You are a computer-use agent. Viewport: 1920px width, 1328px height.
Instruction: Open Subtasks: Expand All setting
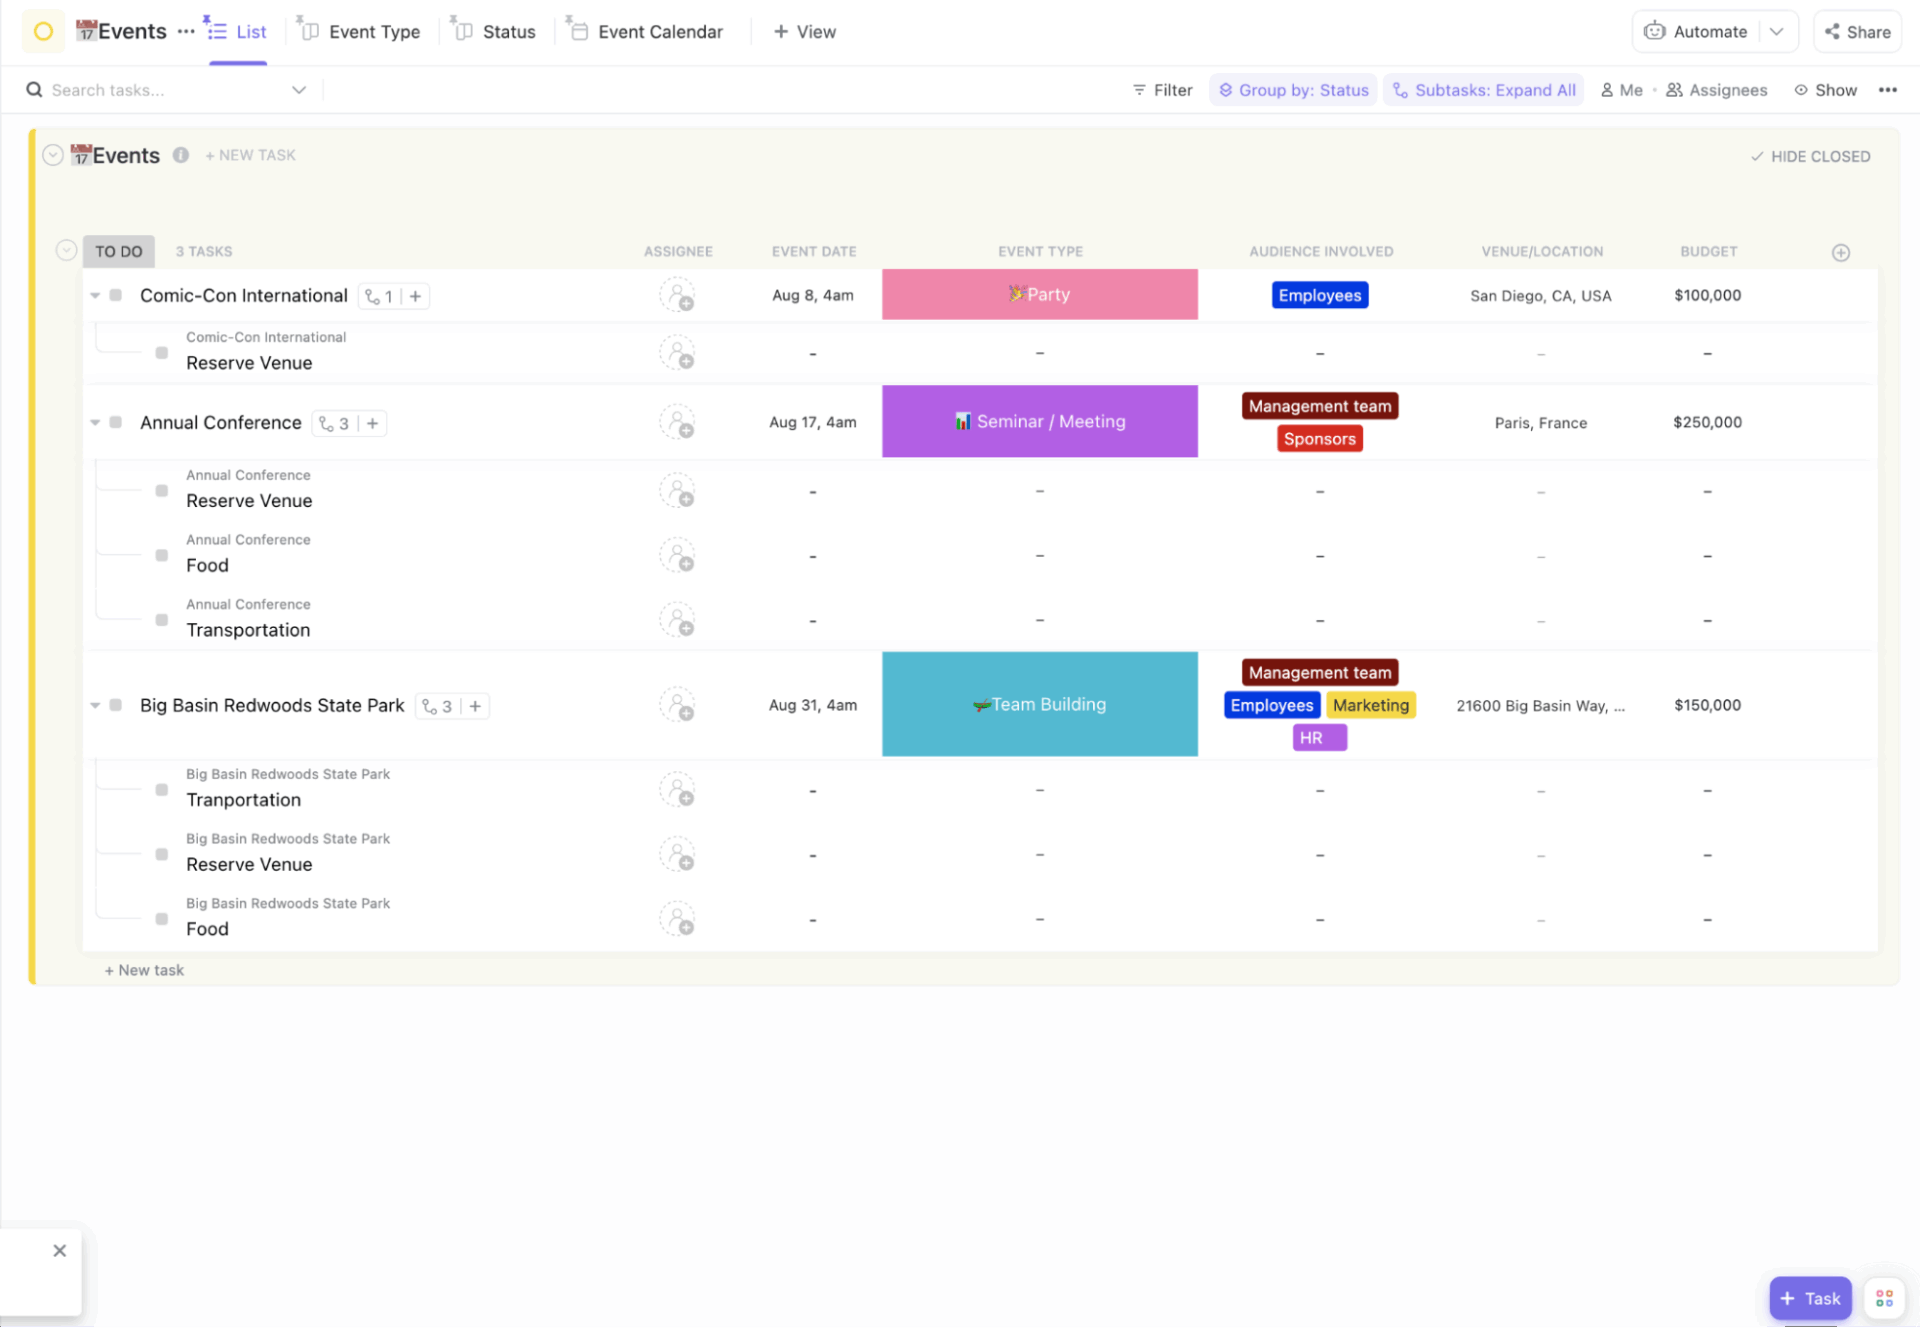click(x=1484, y=89)
